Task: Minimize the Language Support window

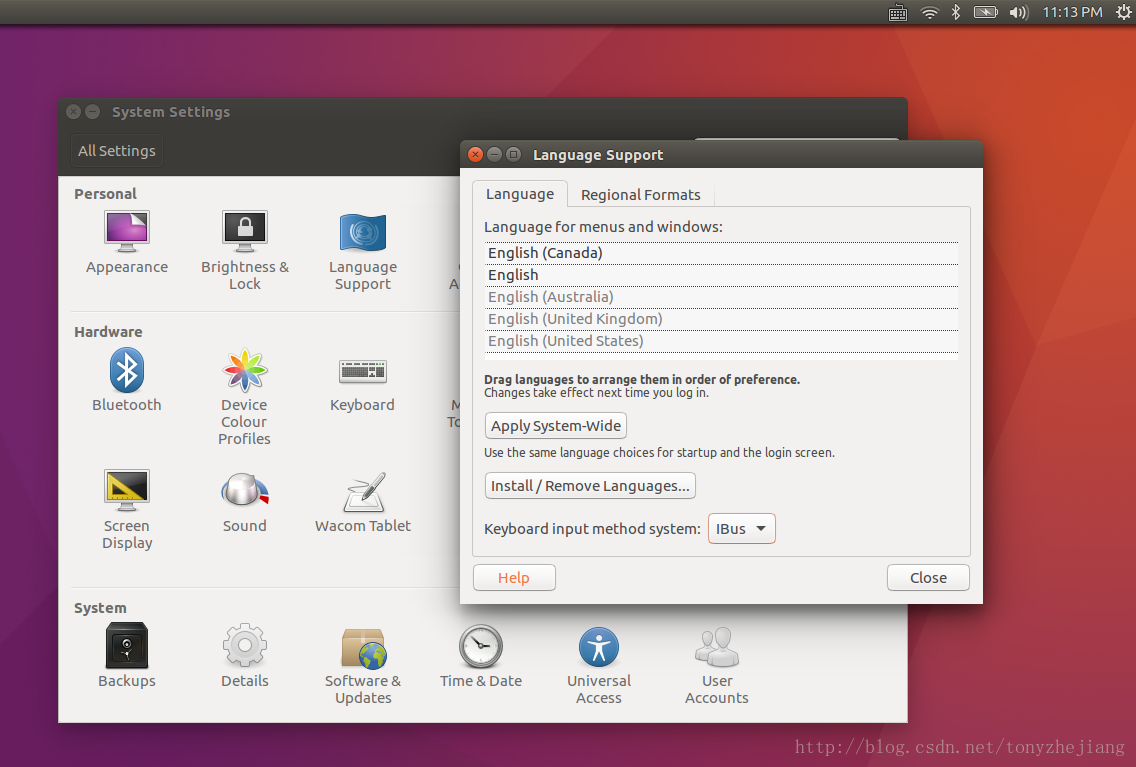Action: point(494,154)
